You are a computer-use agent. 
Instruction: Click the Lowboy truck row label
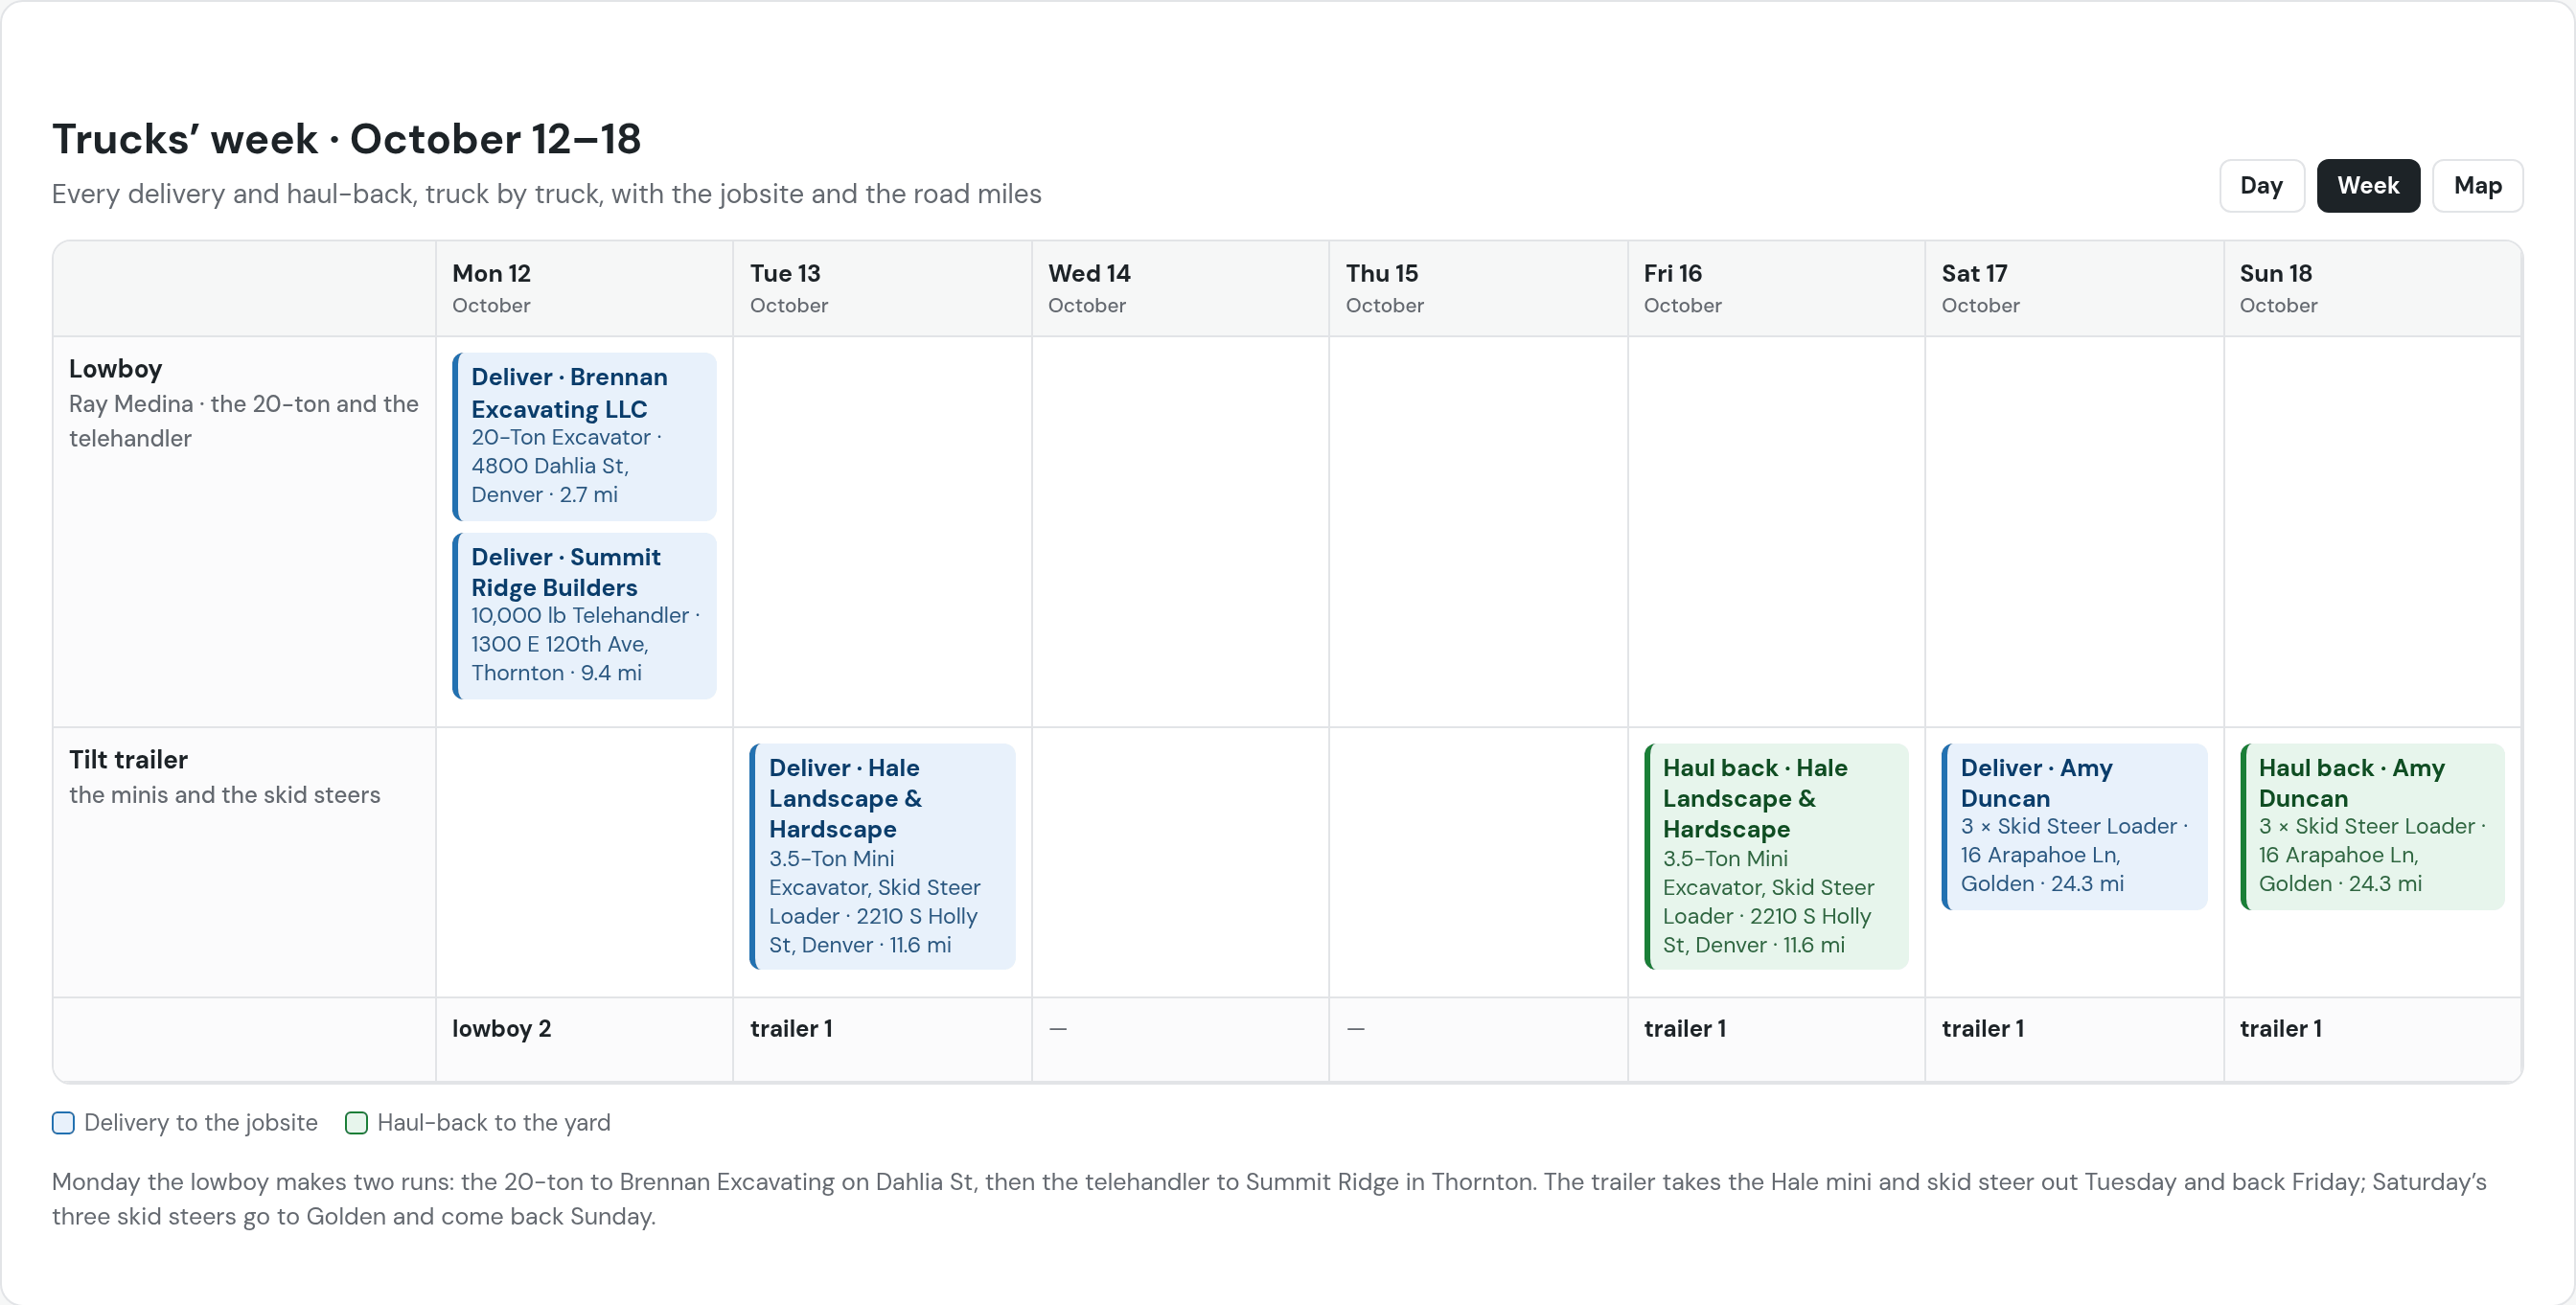click(115, 369)
